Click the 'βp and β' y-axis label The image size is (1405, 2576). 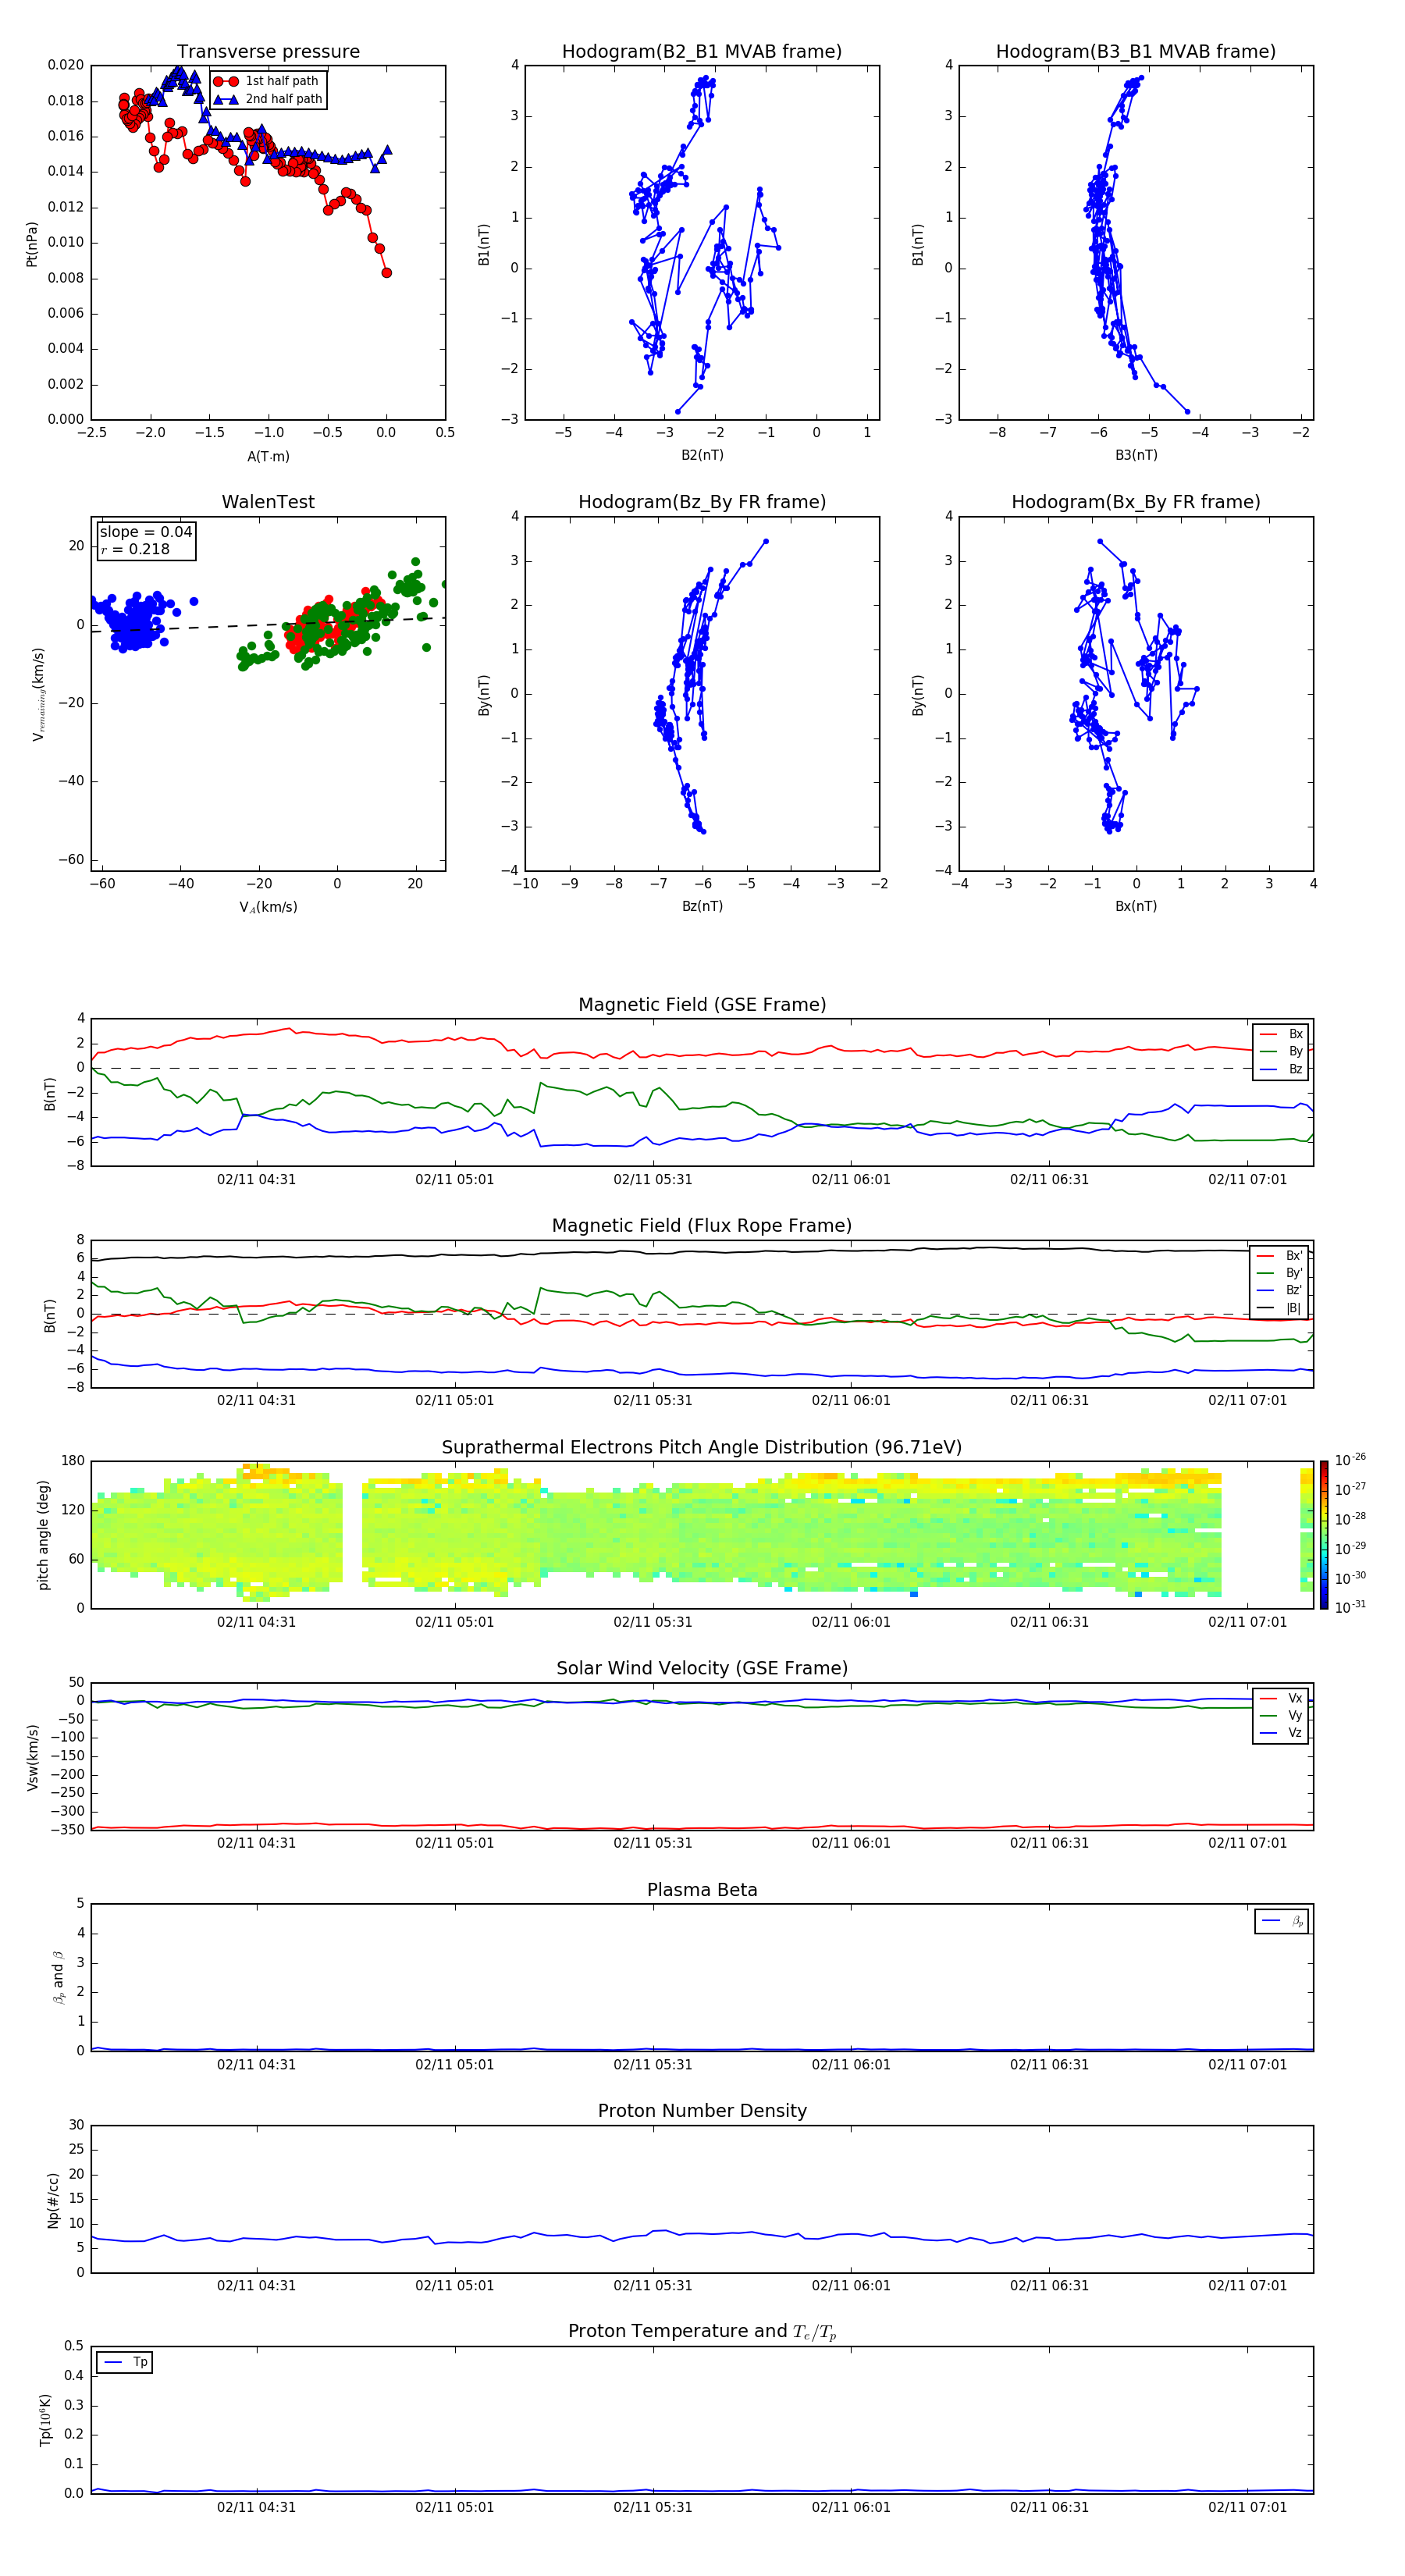click(58, 1977)
